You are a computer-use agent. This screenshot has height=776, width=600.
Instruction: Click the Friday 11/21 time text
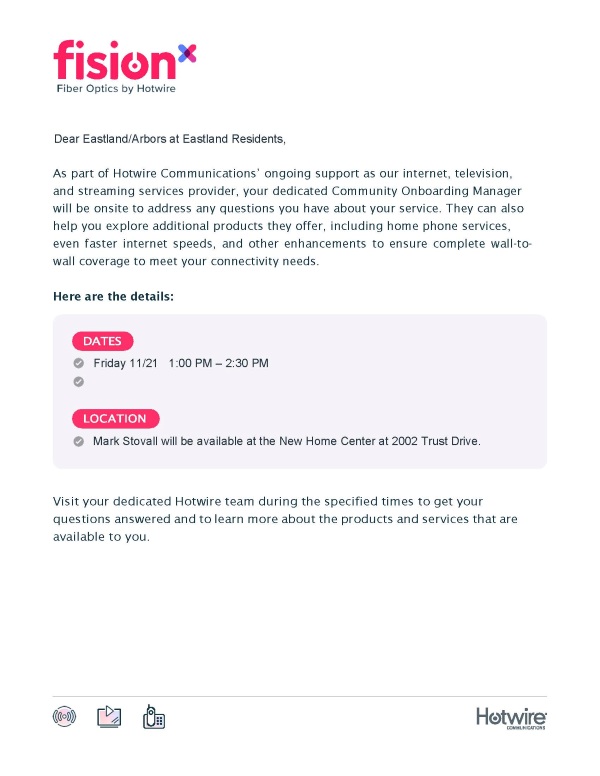point(181,363)
